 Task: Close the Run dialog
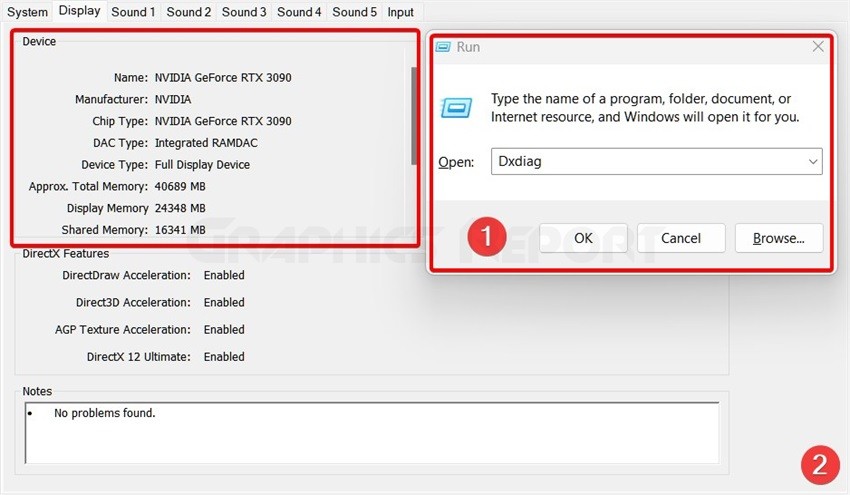[818, 47]
